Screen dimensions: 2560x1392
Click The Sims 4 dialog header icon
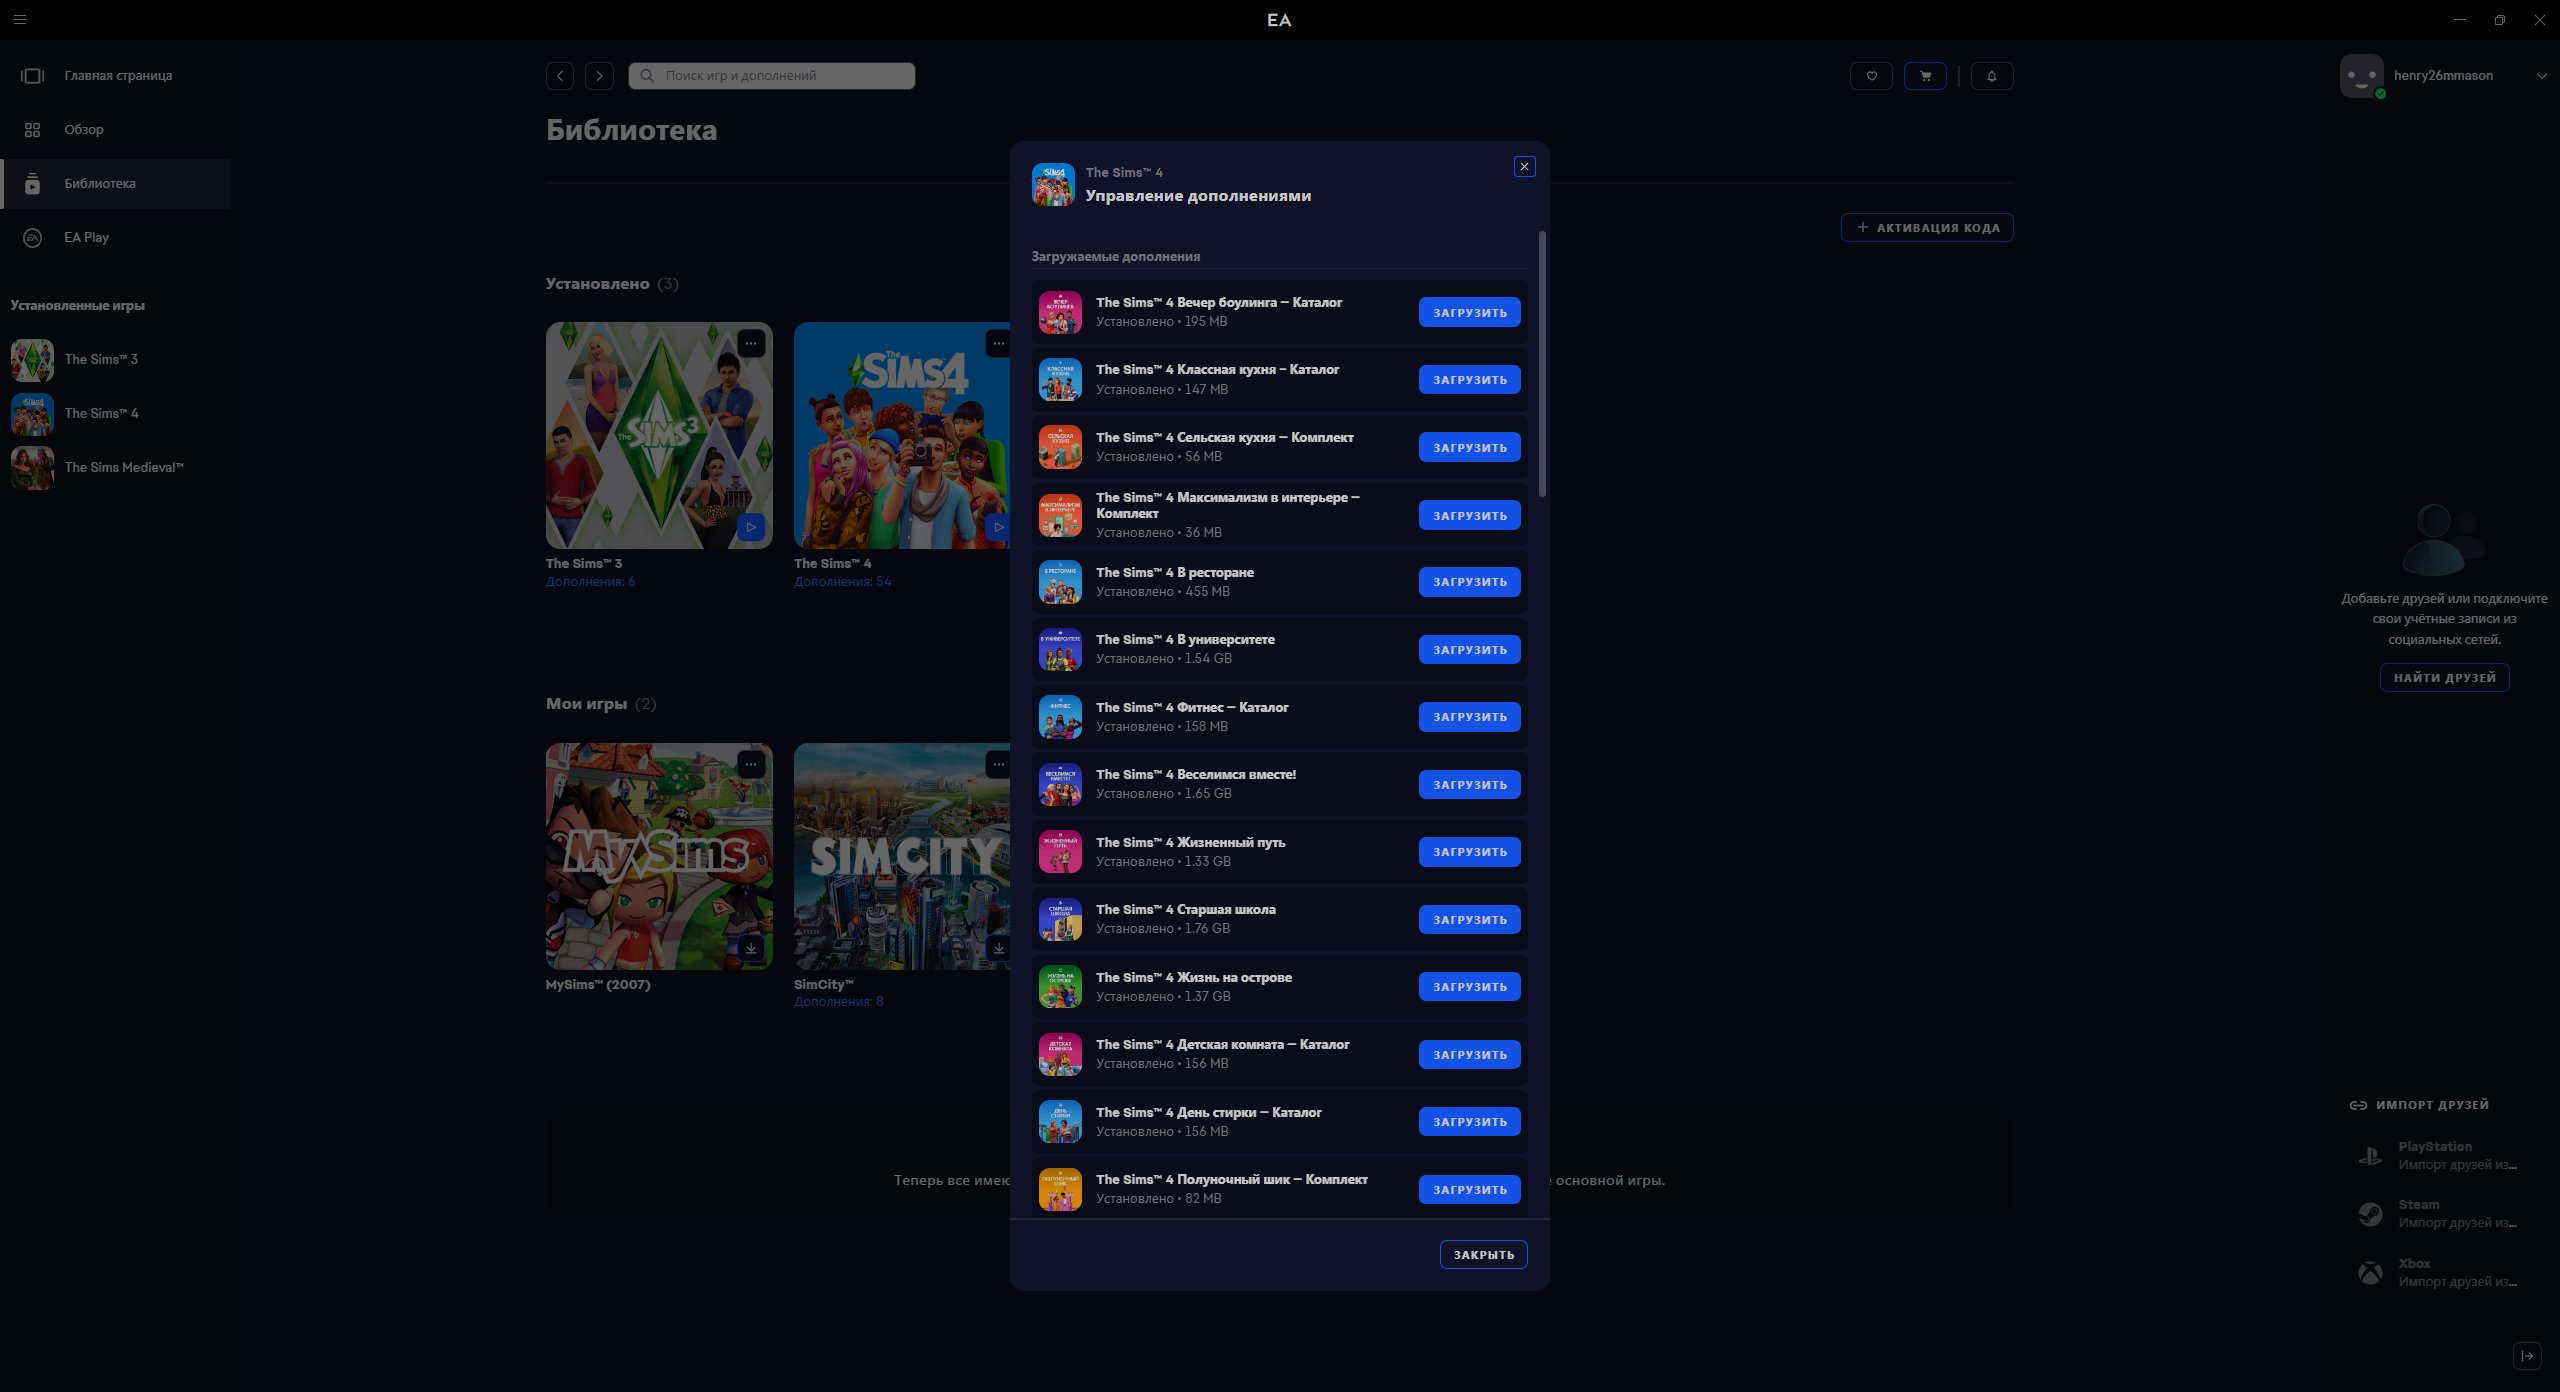tap(1053, 185)
